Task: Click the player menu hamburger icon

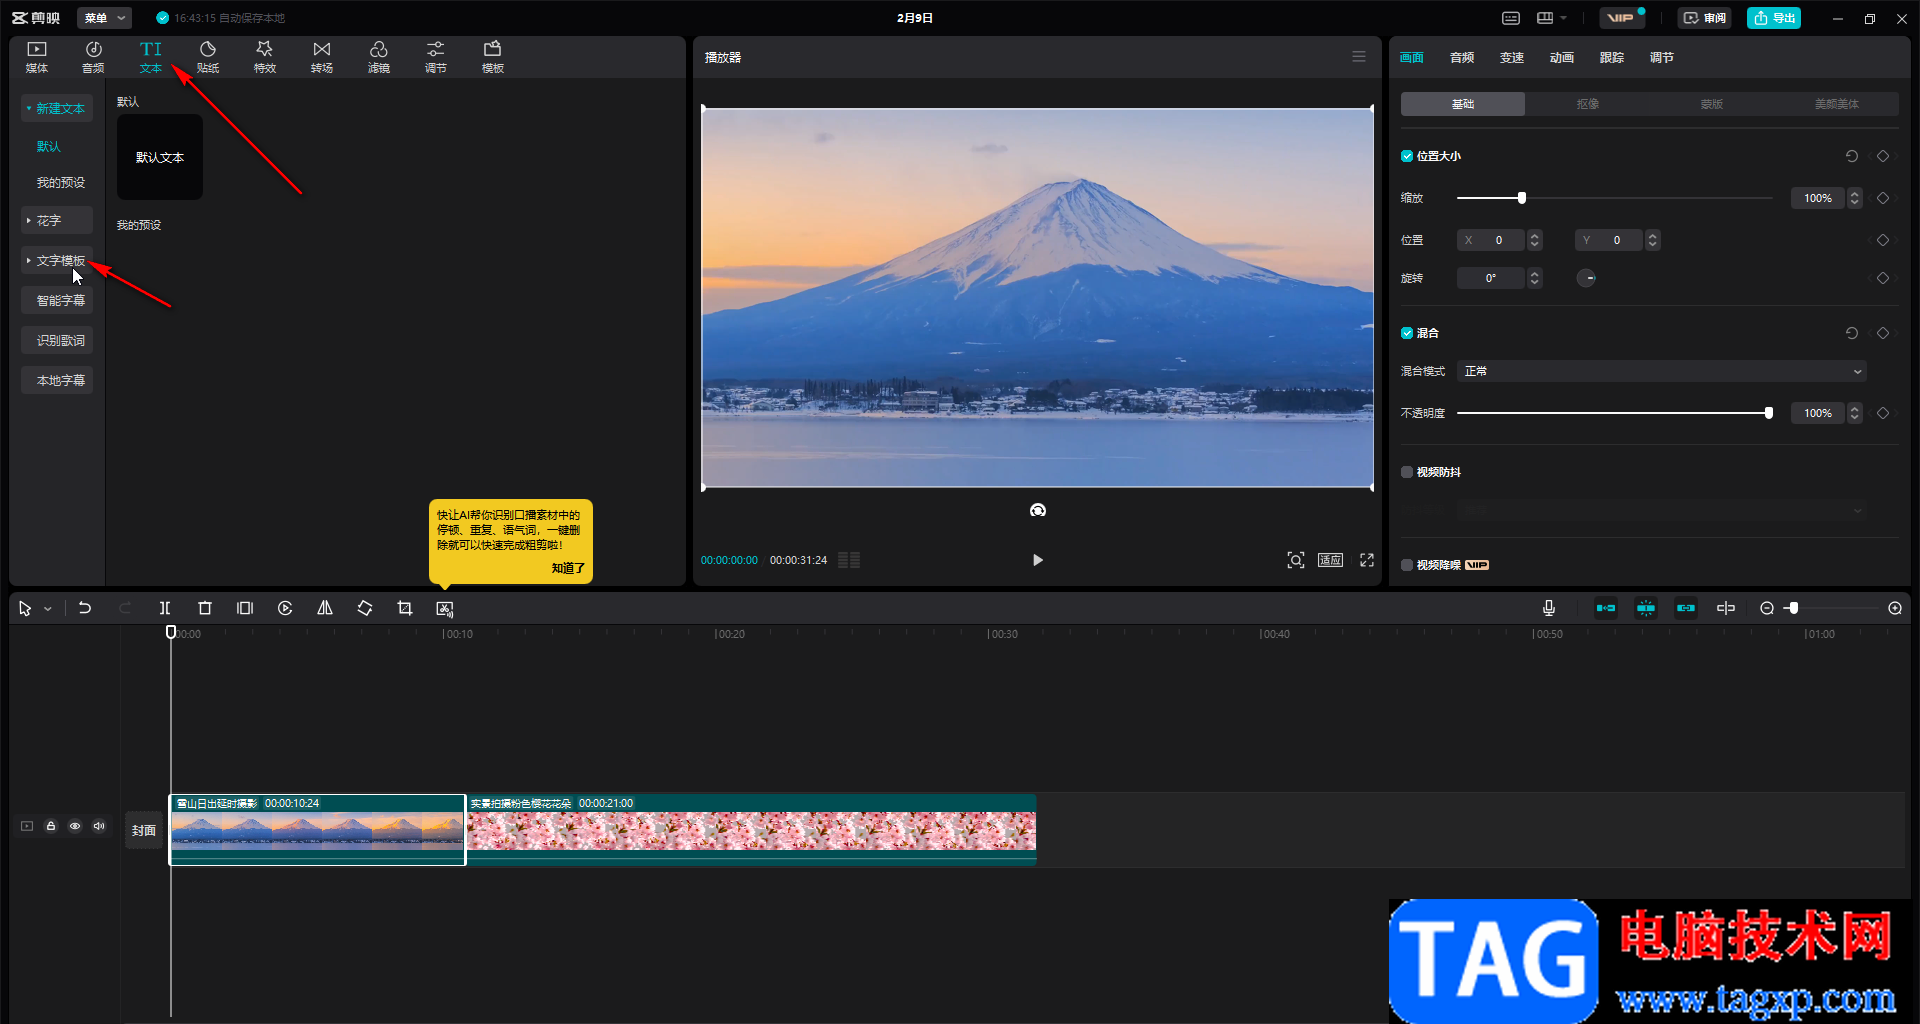Action: [x=1359, y=57]
